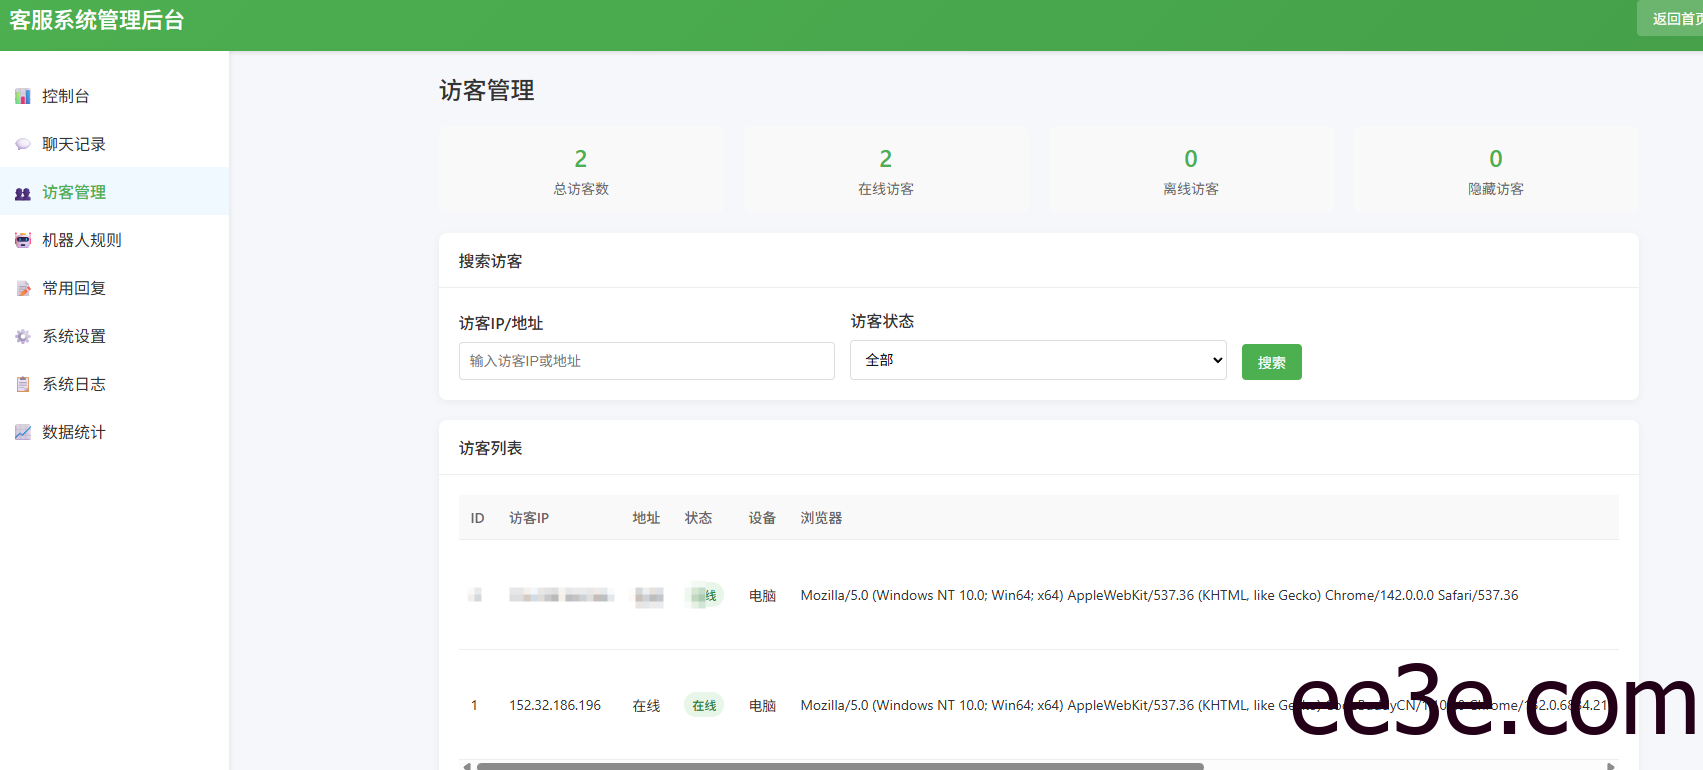Screen dimensions: 1703x770
Task: Click the 数据统计 line chart icon
Action: (23, 432)
